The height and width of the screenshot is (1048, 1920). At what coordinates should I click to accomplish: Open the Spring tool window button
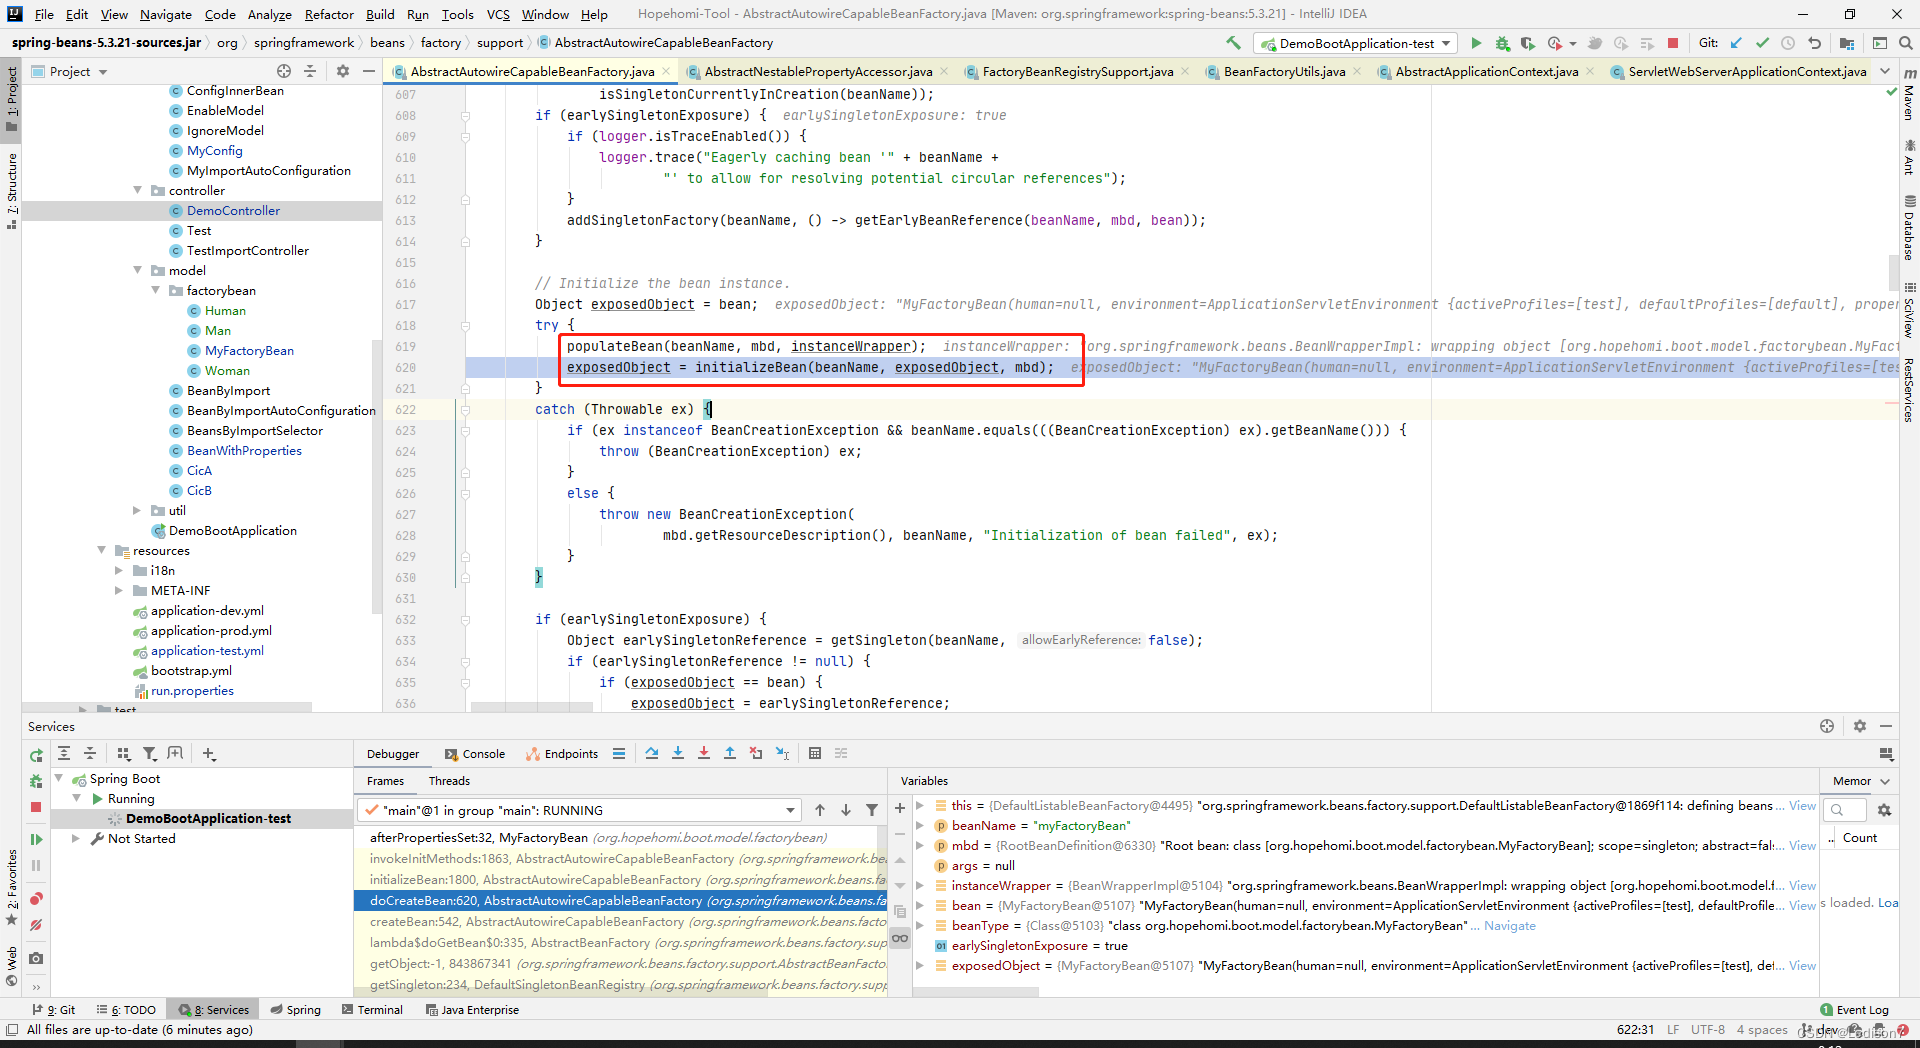pos(296,1010)
